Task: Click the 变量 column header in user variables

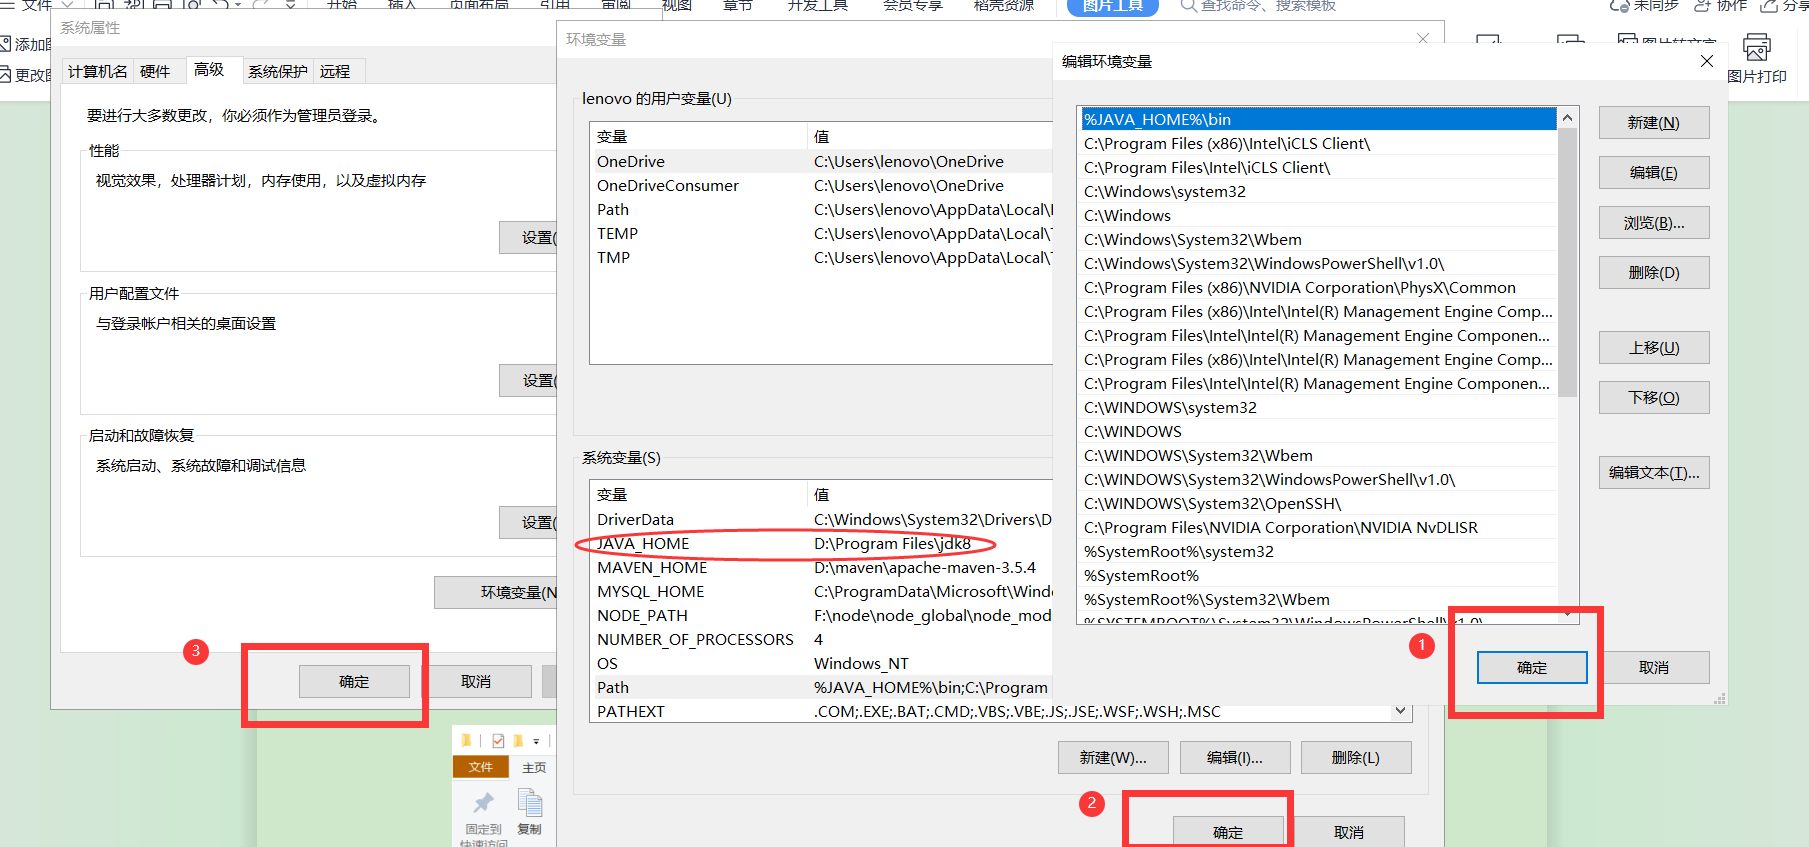Action: click(698, 136)
